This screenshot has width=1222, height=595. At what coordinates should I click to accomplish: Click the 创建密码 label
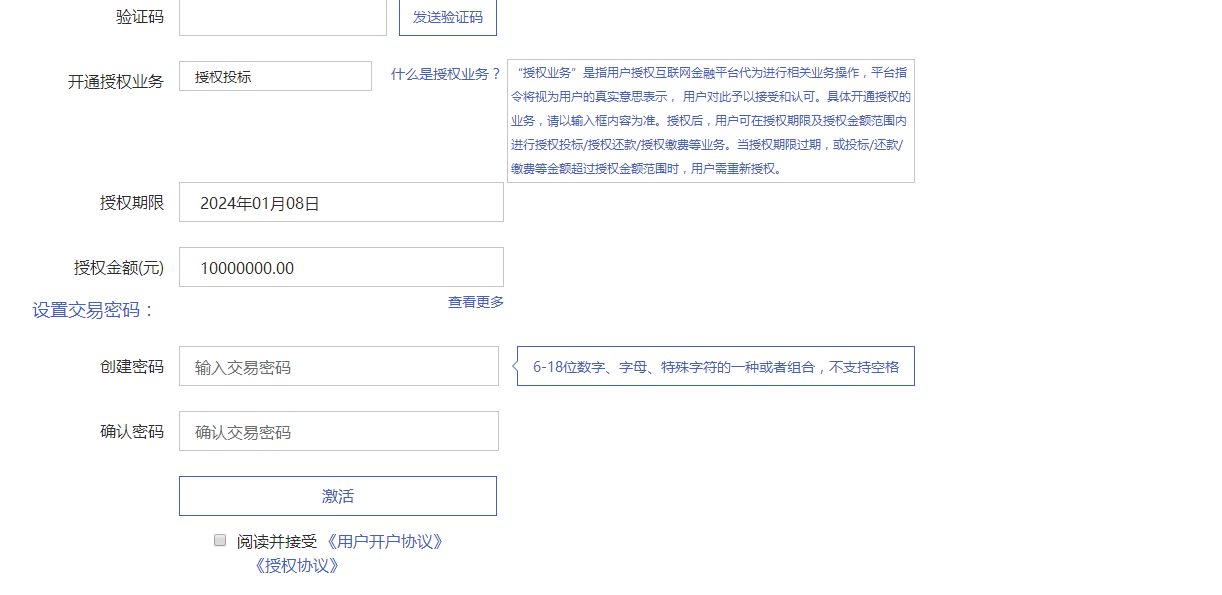[x=132, y=366]
